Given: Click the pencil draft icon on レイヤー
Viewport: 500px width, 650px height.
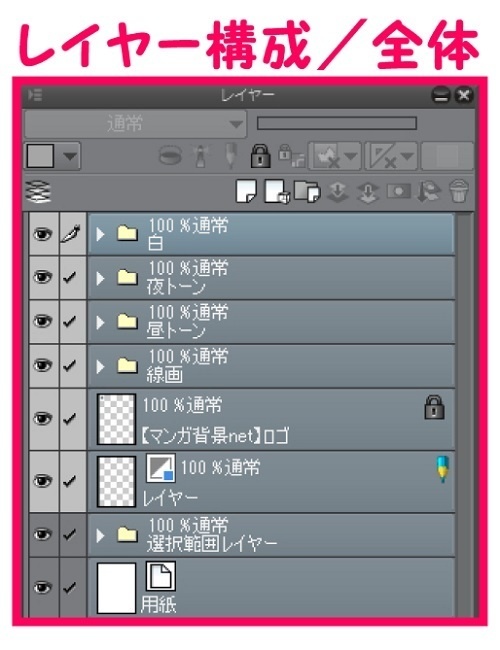Looking at the screenshot, I should click(443, 469).
